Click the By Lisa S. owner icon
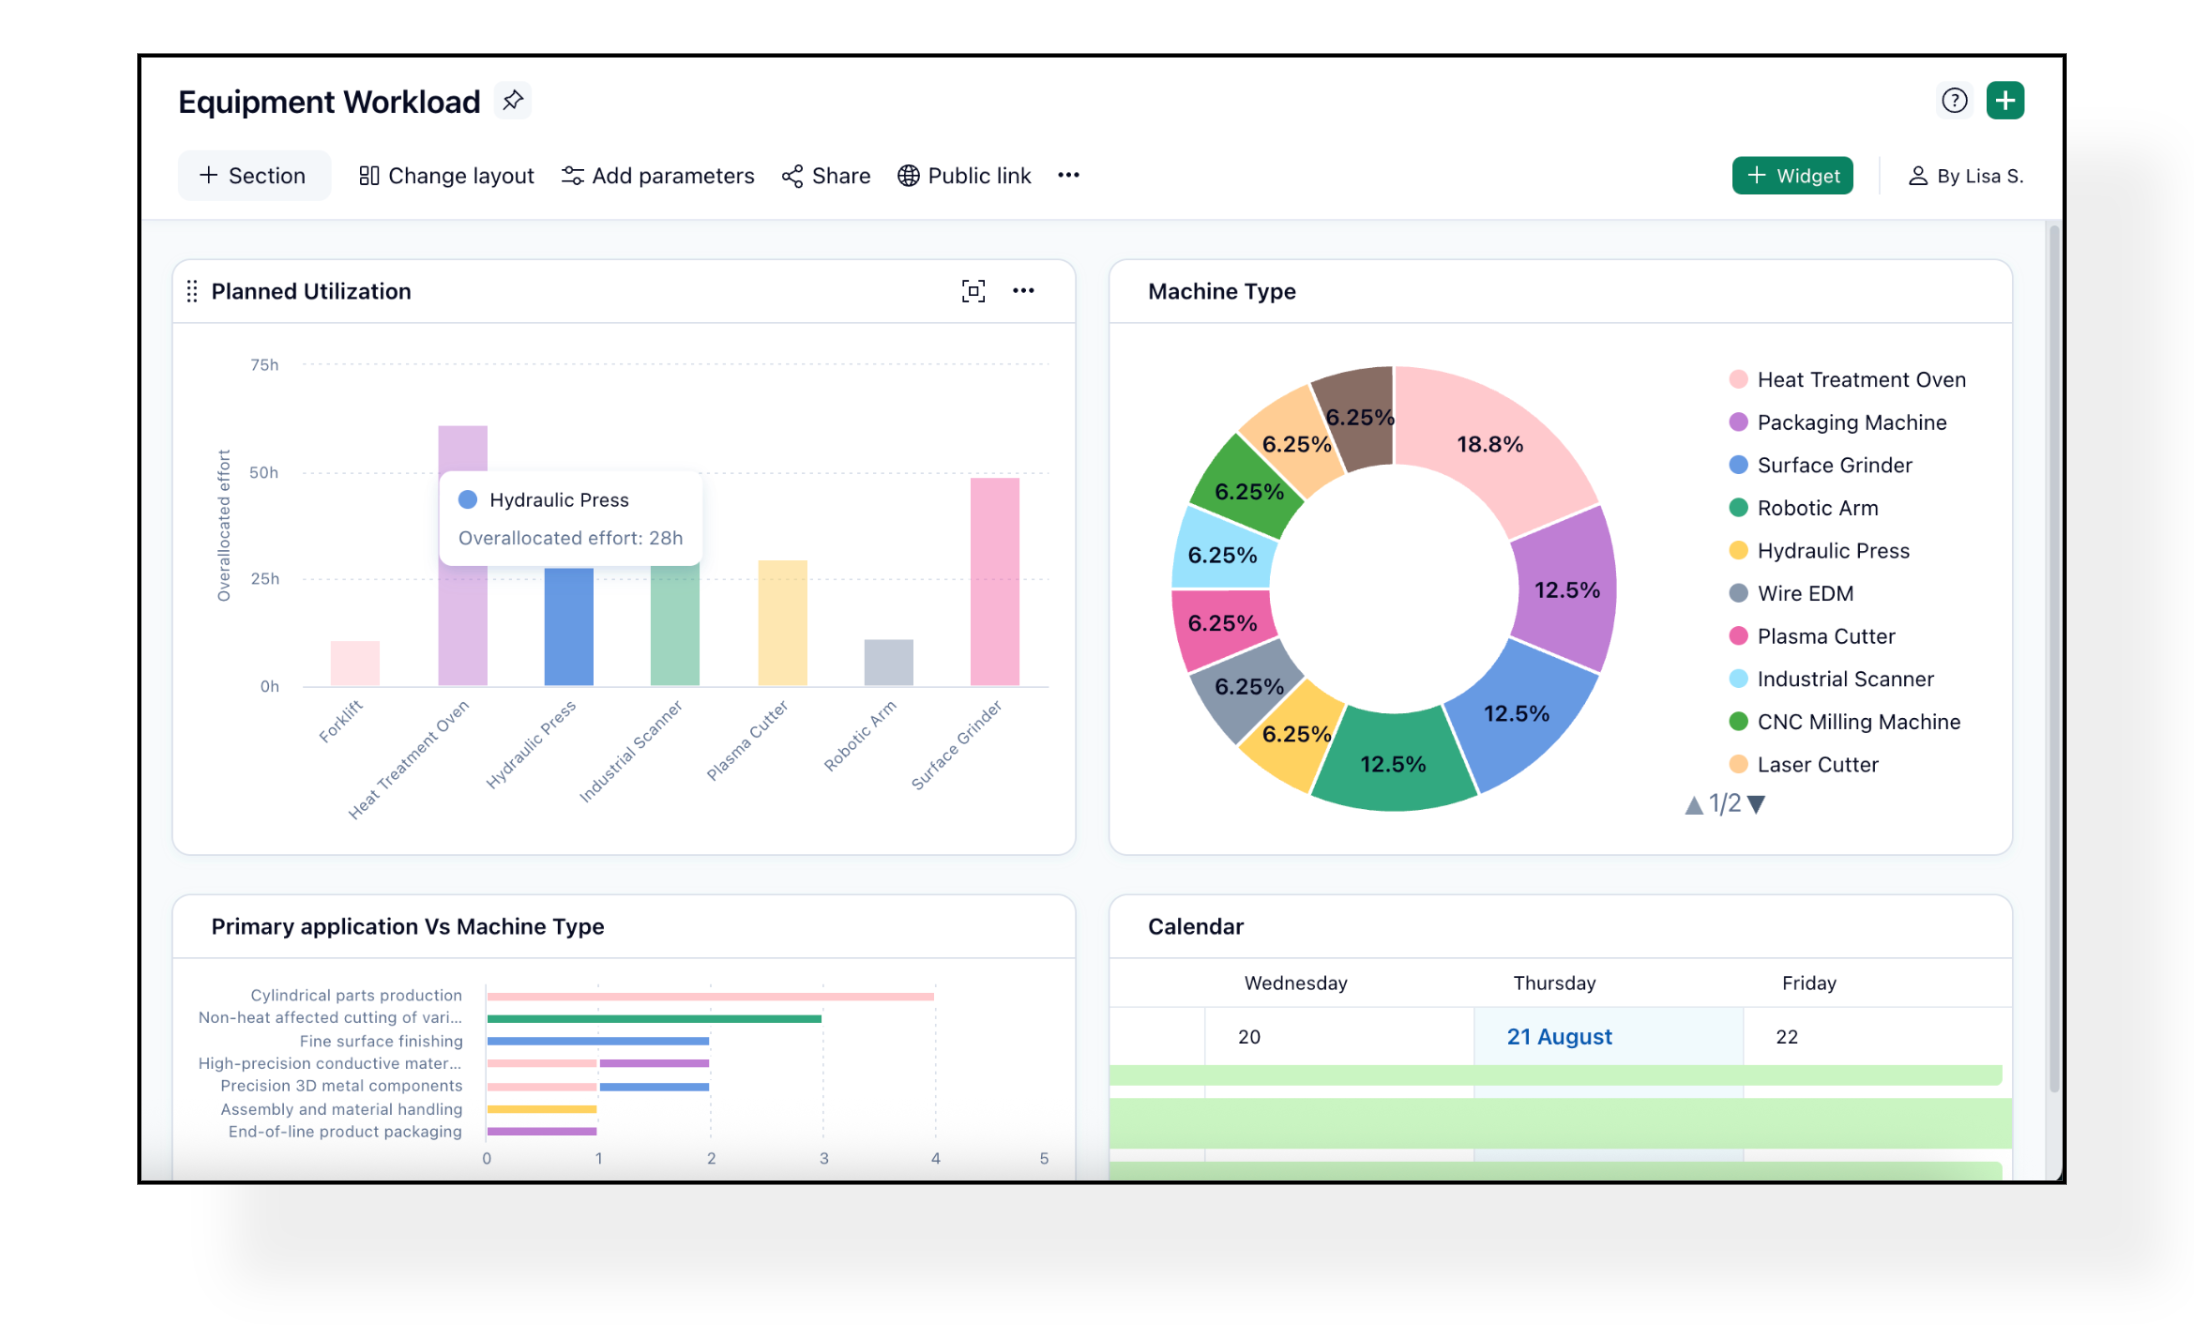Screen dimensions: 2194x1330 1917,176
